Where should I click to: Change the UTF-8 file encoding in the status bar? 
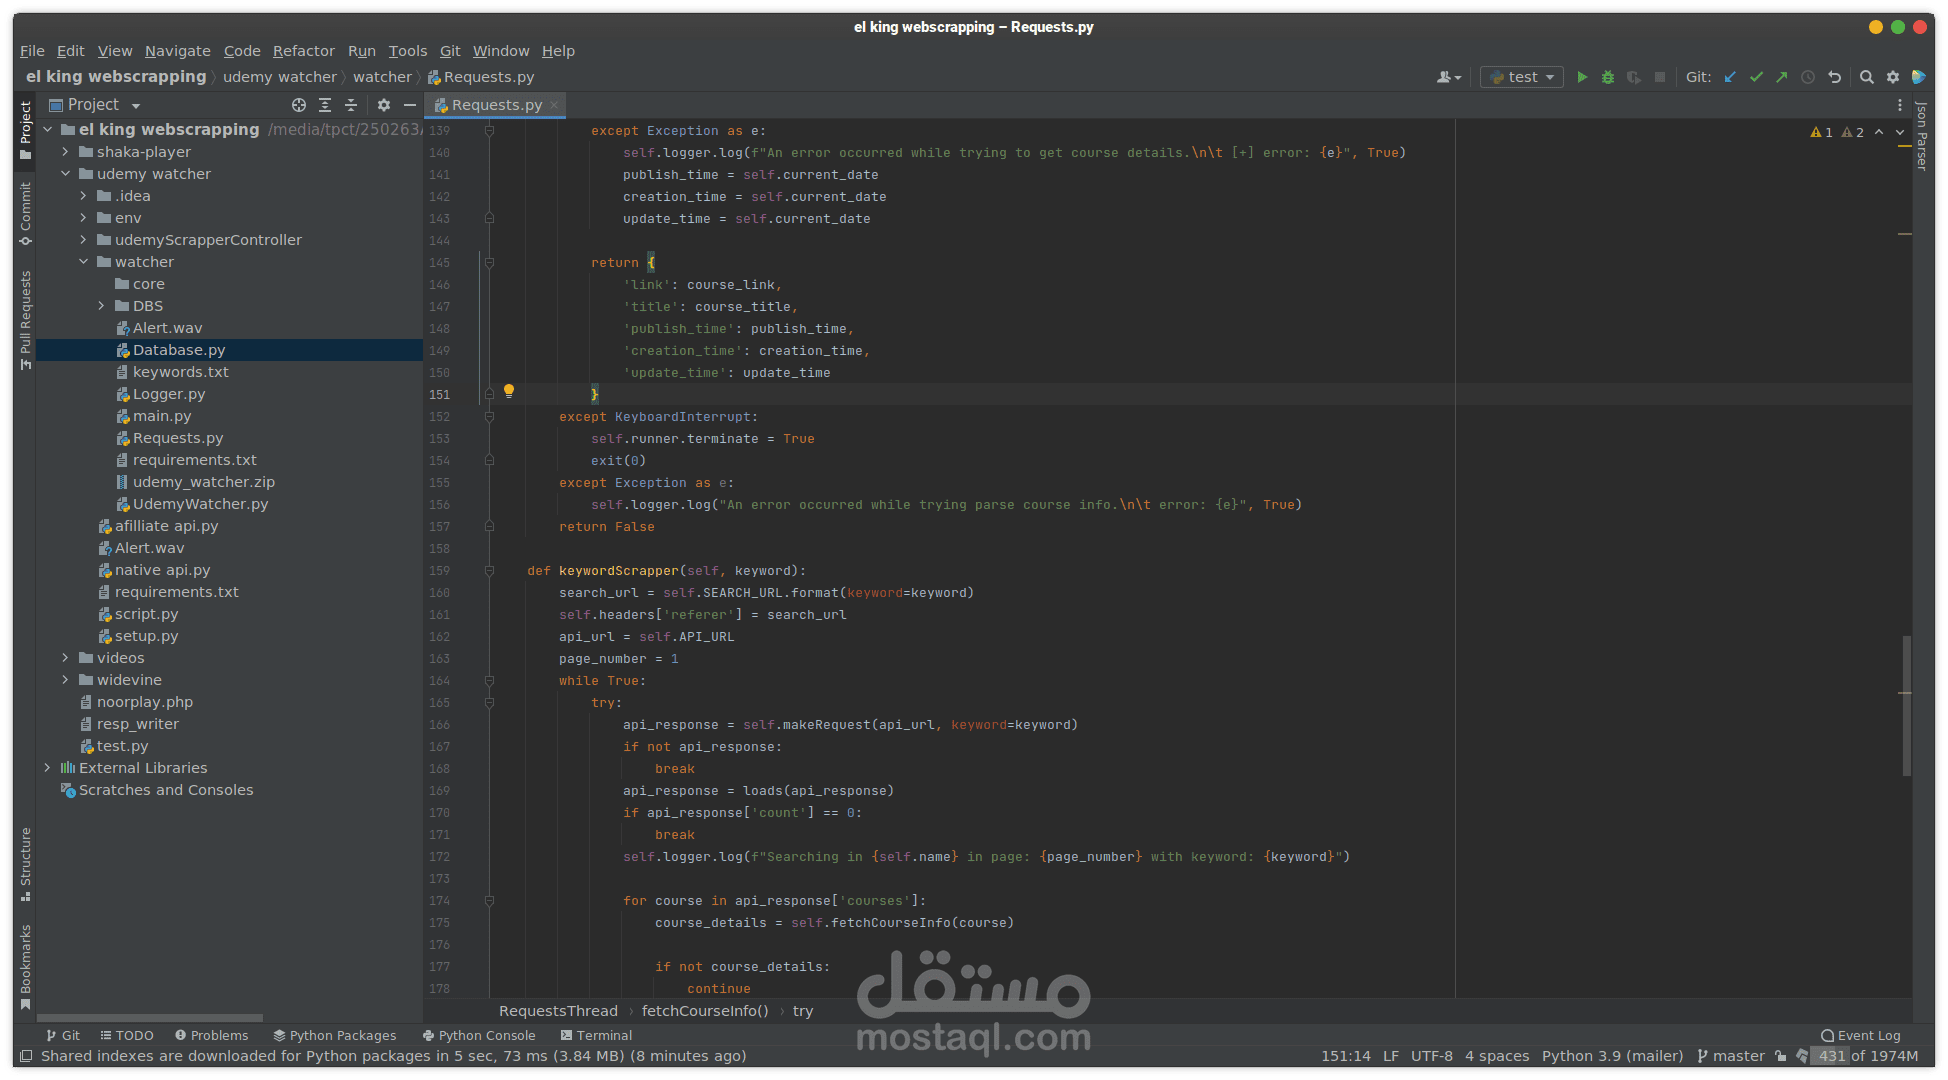(1432, 1056)
